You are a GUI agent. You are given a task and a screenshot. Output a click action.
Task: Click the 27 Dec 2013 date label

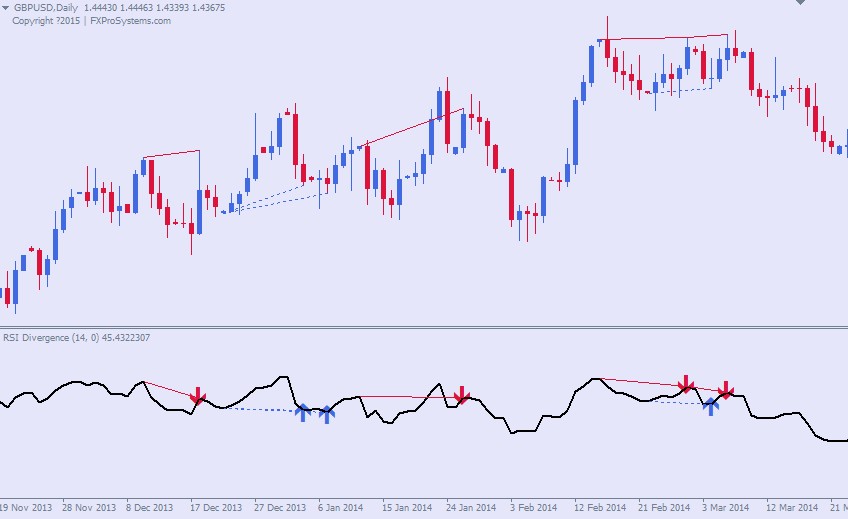tap(280, 508)
